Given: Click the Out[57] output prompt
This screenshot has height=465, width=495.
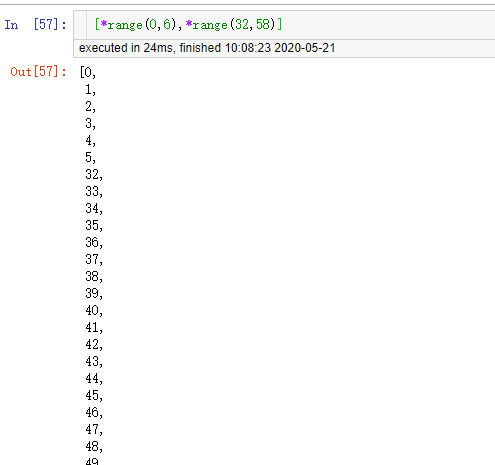Looking at the screenshot, I should coord(38,72).
